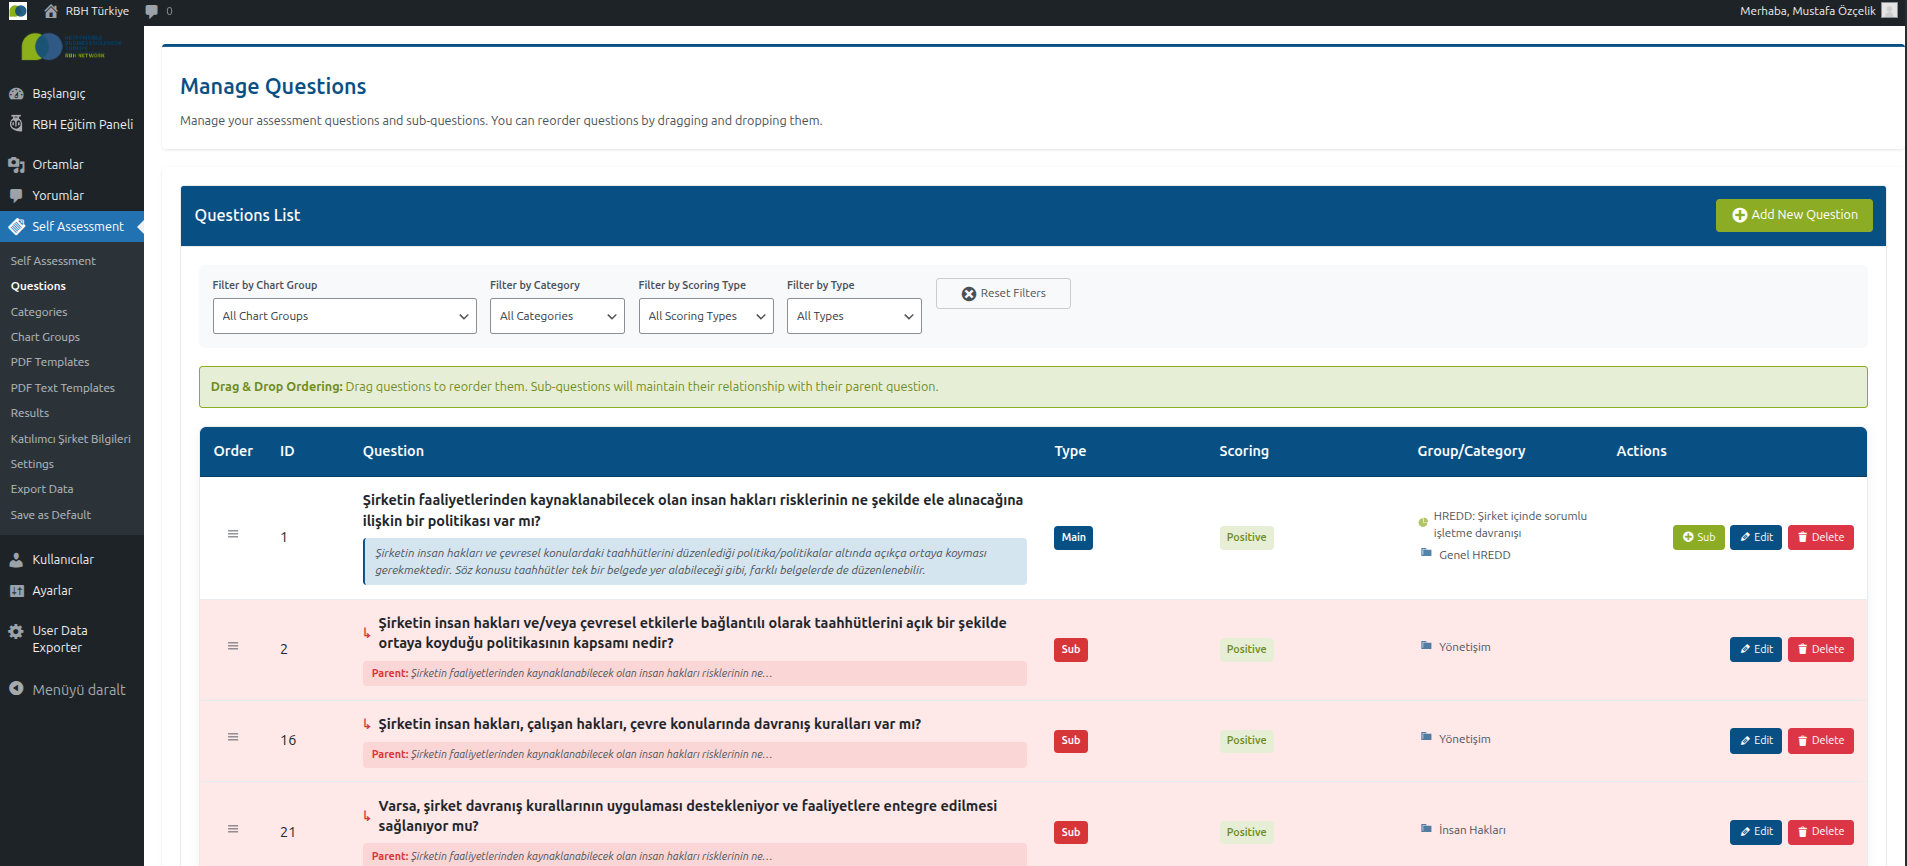Click the Başlangıç dashboard icon
The height and width of the screenshot is (866, 1907).
pyautogui.click(x=16, y=94)
